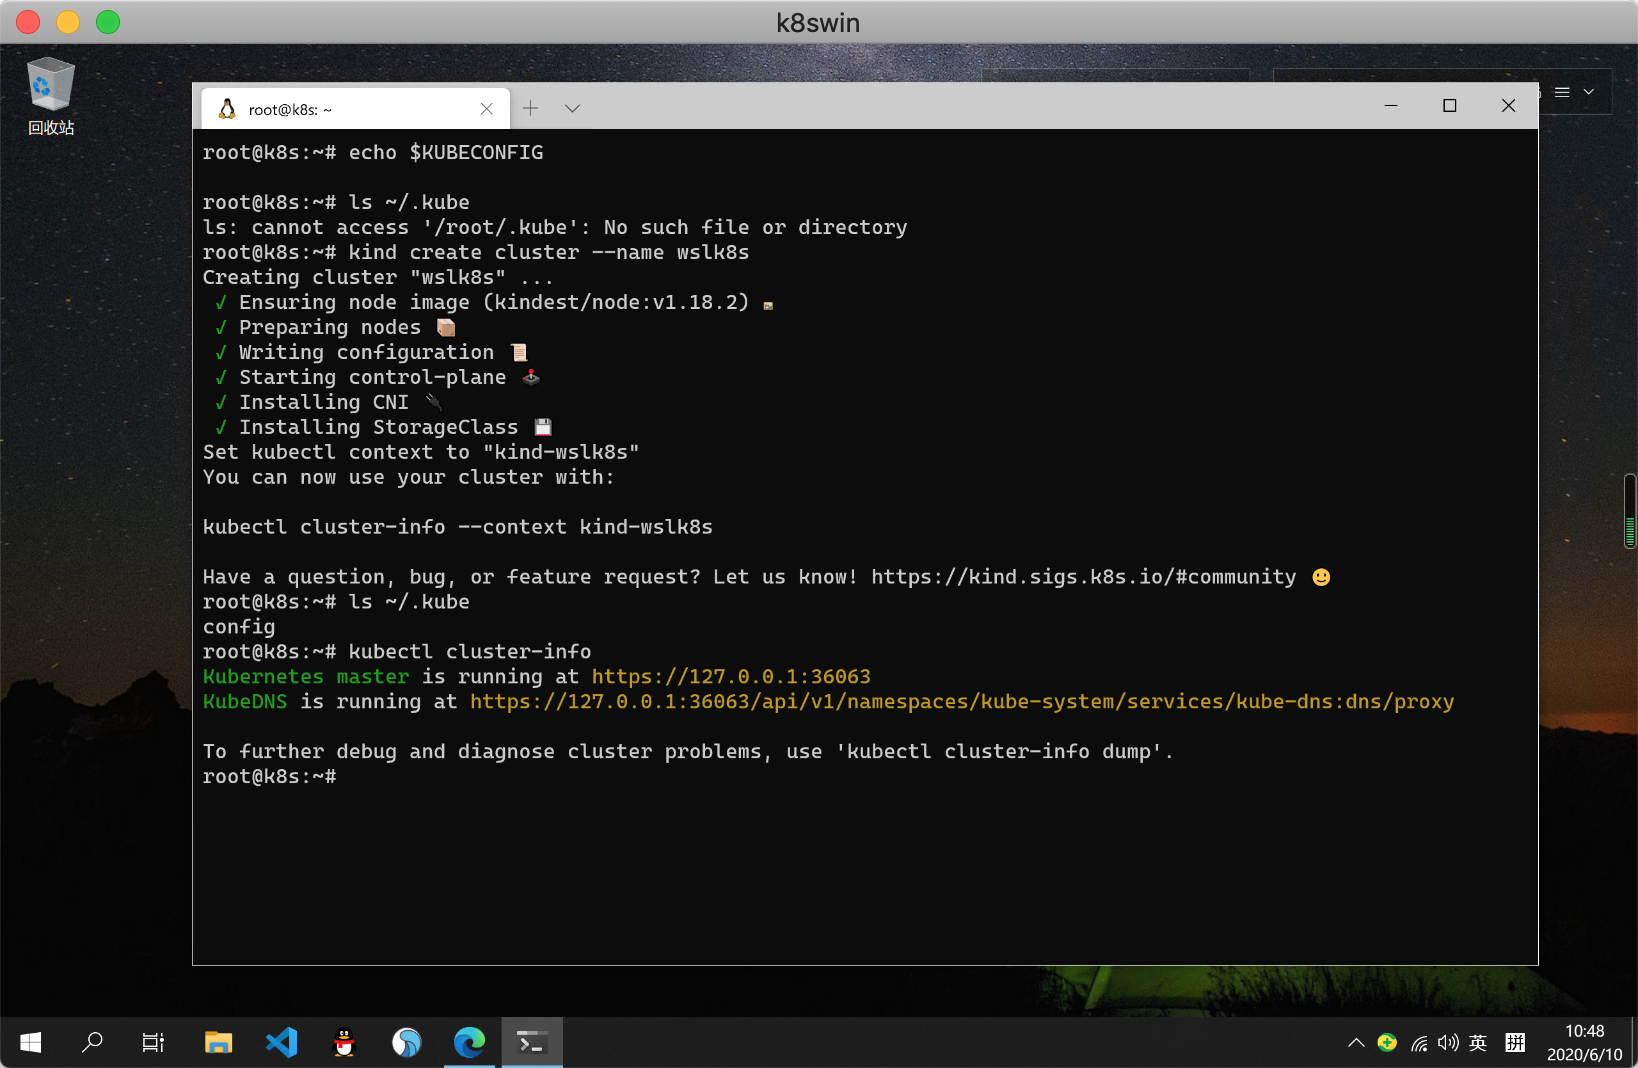1638x1068 pixels.
Task: Click the macOS green zoom button
Action: coord(108,22)
